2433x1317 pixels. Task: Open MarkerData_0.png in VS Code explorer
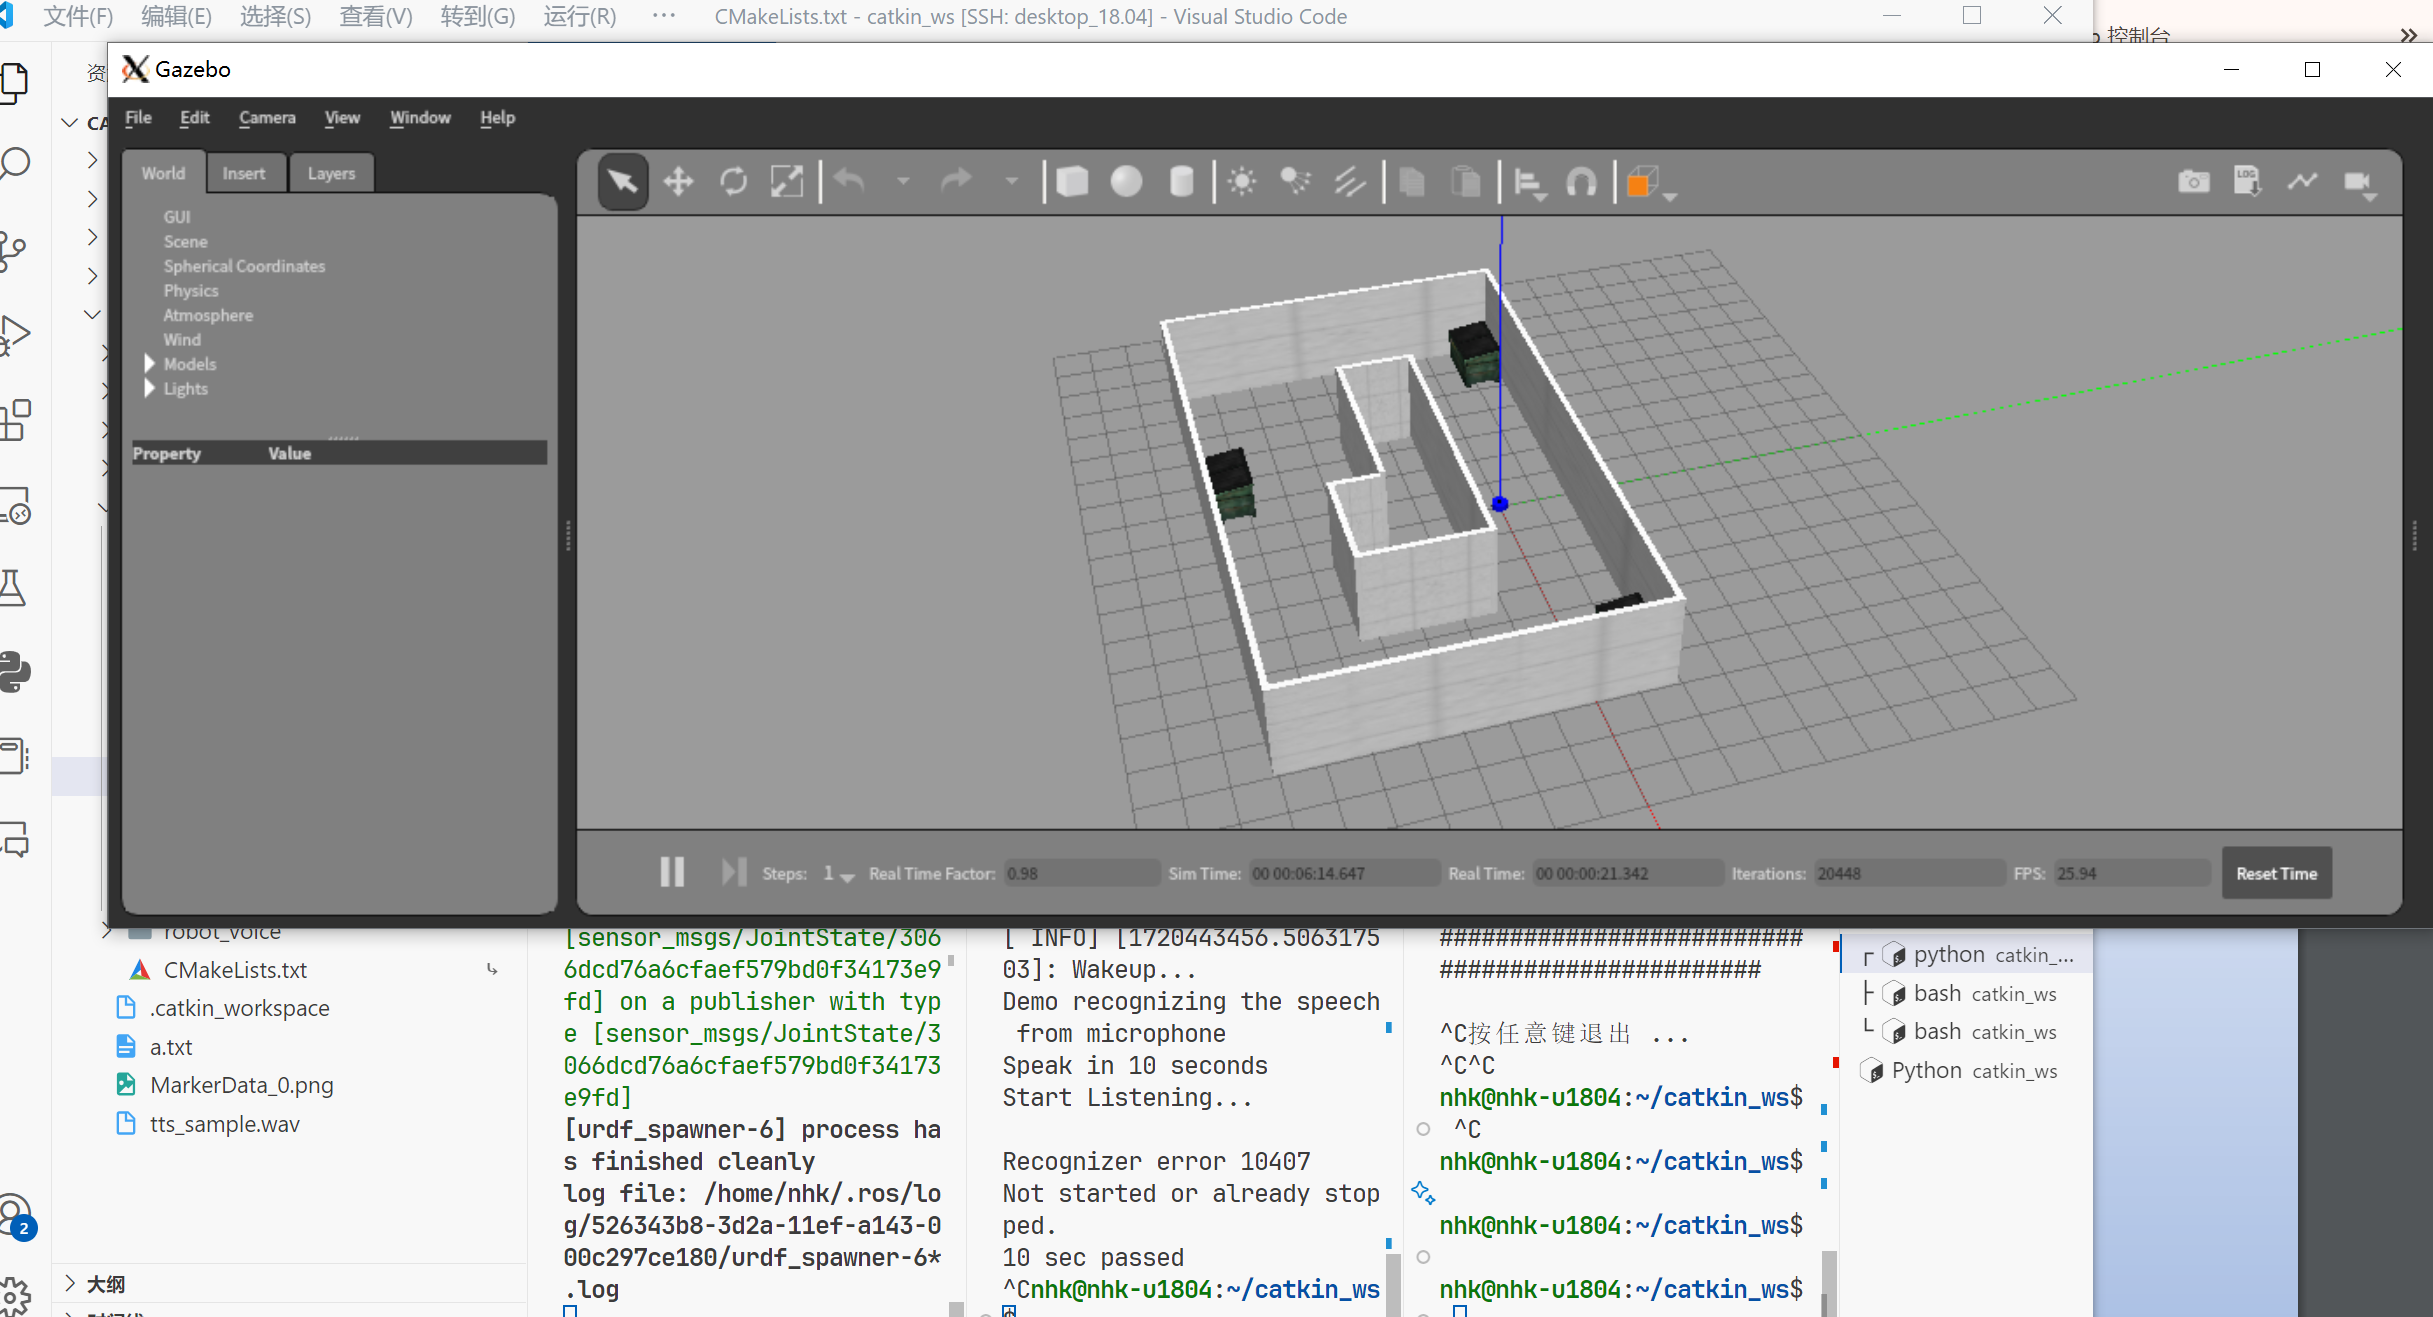242,1085
